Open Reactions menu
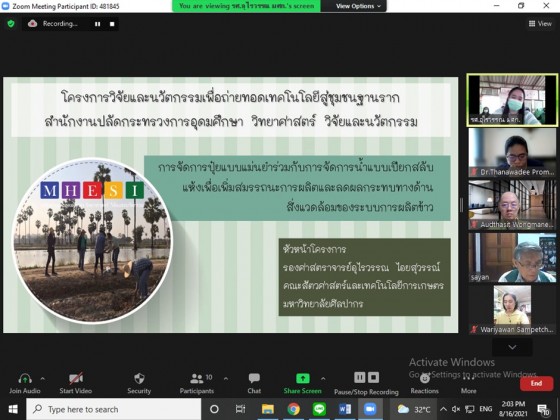560x420 pixels. pyautogui.click(x=425, y=384)
